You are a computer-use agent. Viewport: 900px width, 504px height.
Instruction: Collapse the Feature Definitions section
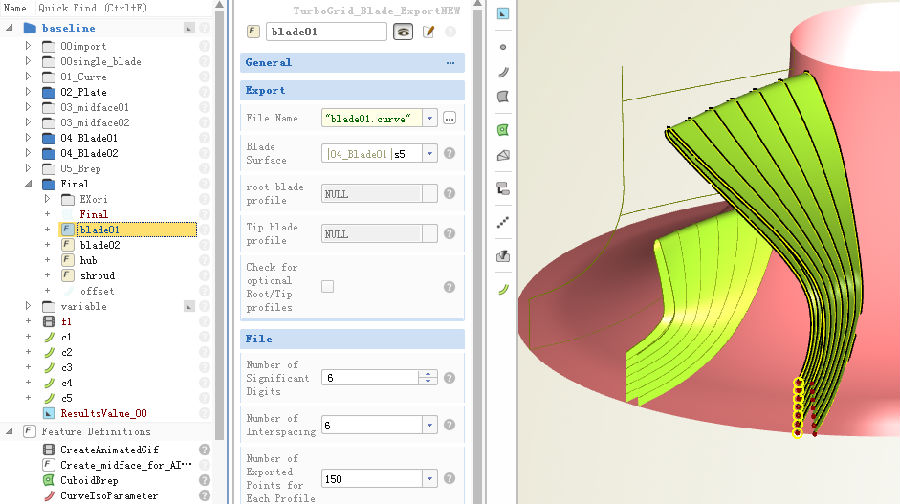coord(9,431)
